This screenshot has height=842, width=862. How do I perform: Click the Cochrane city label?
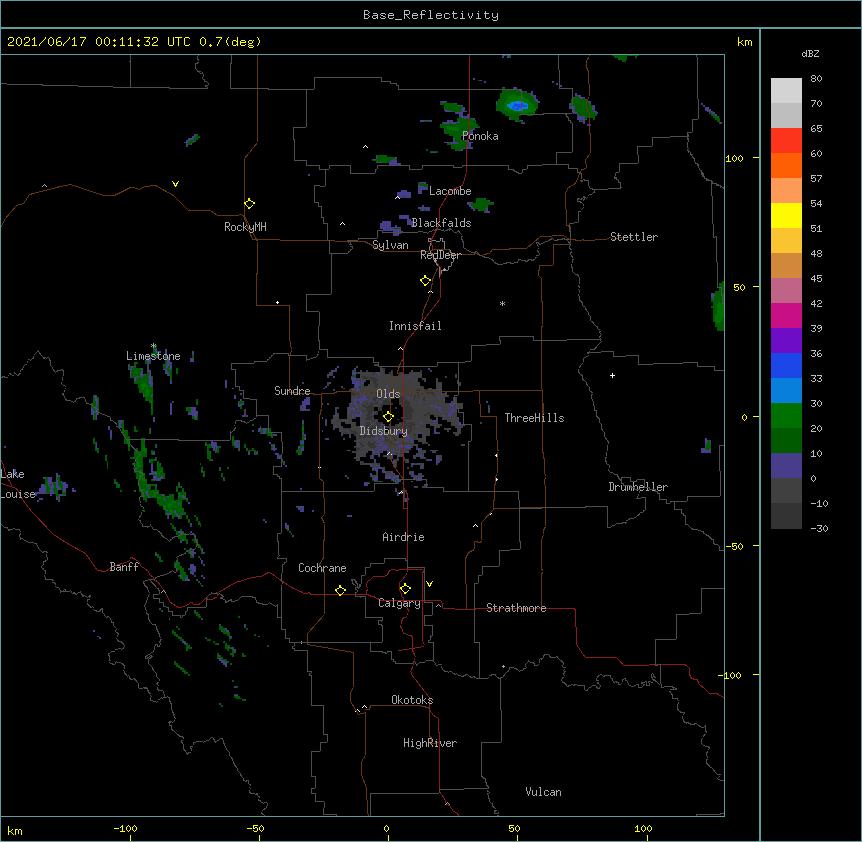(x=322, y=568)
